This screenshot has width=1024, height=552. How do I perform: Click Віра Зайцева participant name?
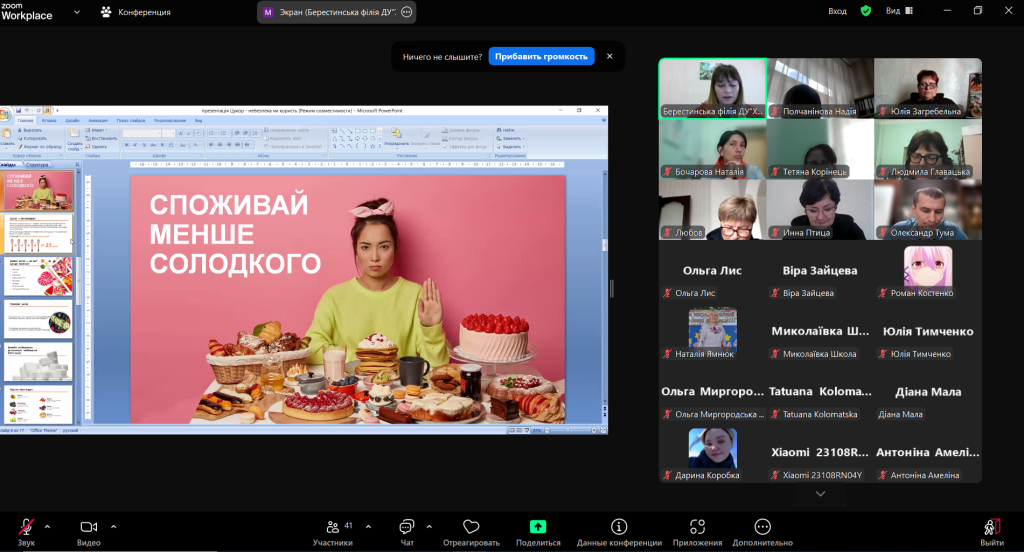coord(820,270)
